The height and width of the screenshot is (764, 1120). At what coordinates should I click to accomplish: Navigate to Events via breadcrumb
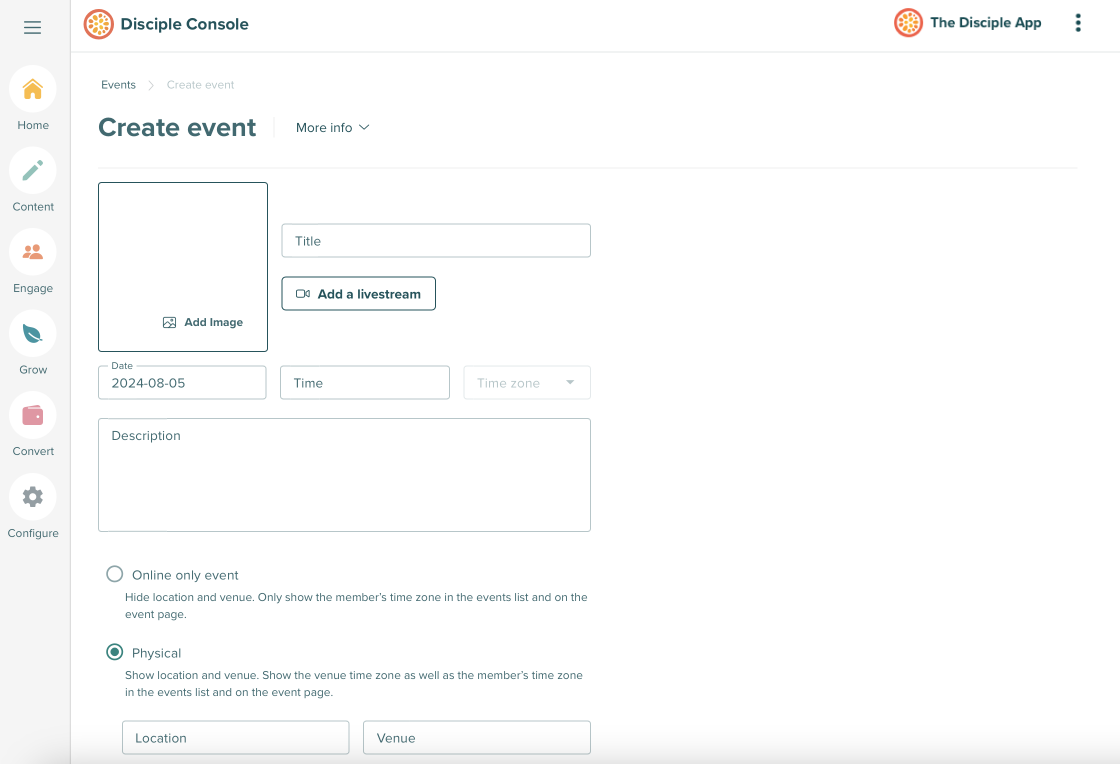[x=118, y=85]
